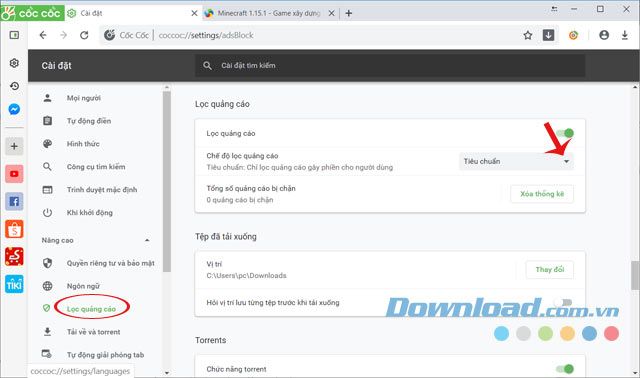Close the Minecraft 1.15.1 tab

coord(331,13)
